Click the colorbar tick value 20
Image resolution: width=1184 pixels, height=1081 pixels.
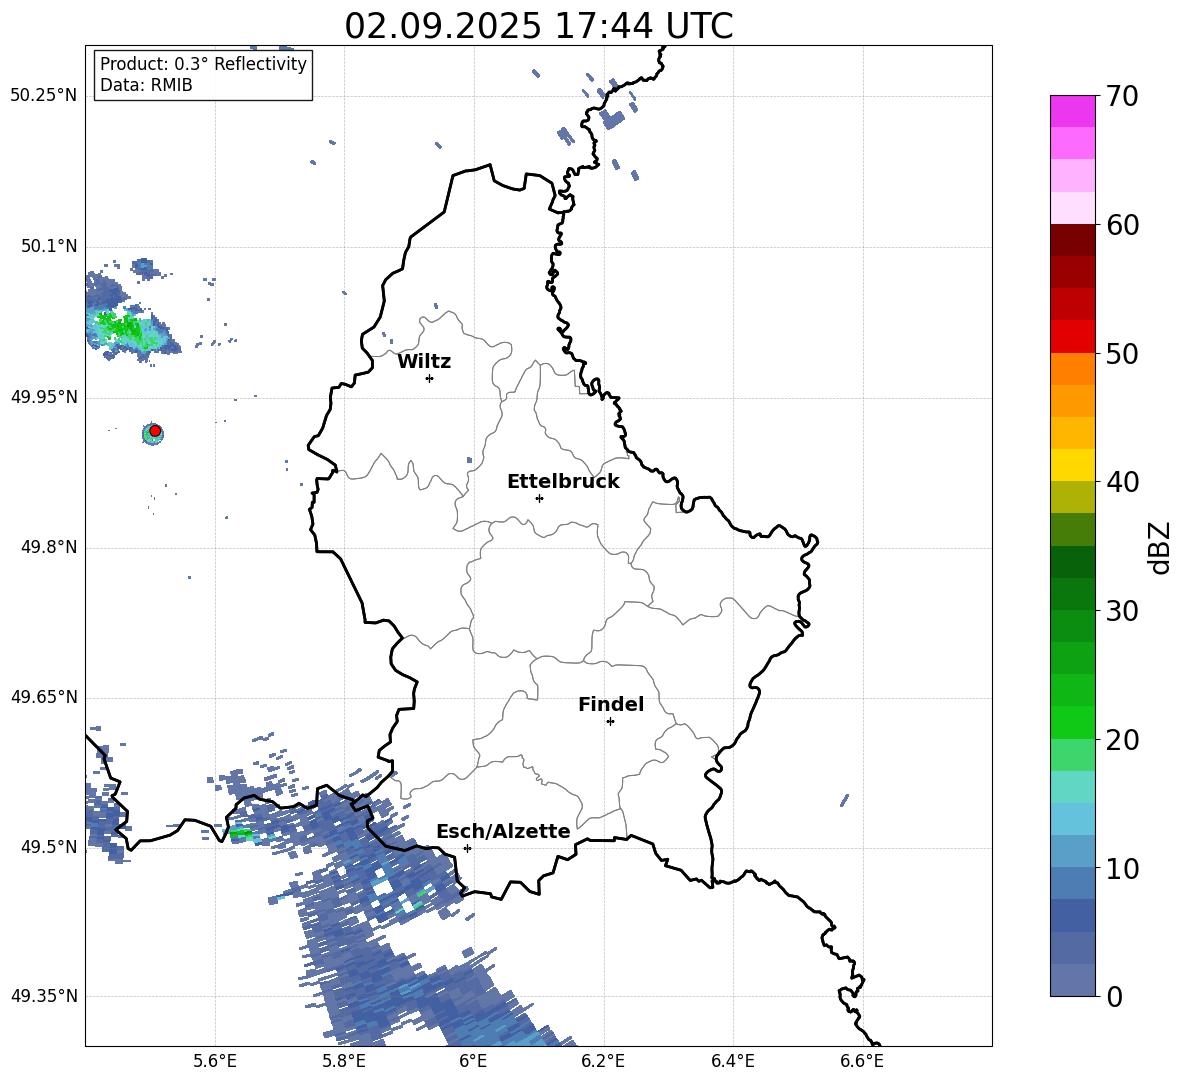click(x=1122, y=740)
